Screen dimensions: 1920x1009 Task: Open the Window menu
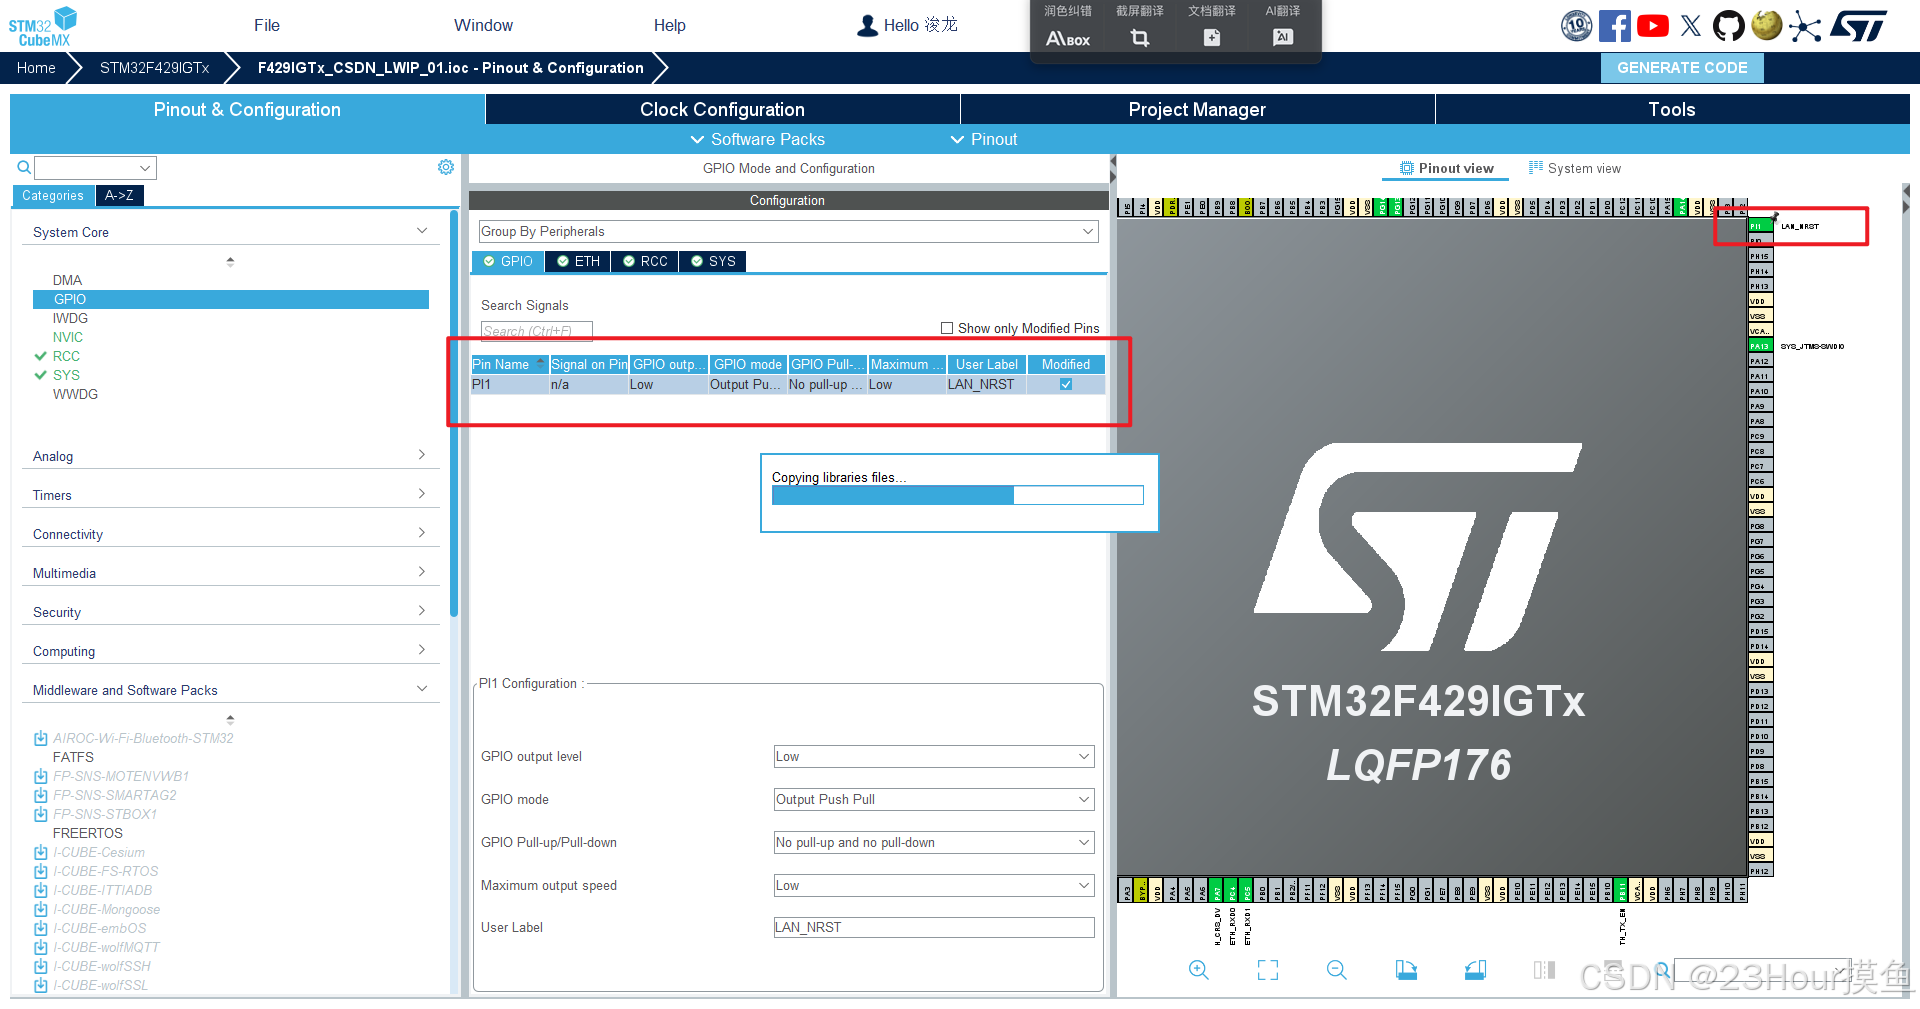(483, 25)
